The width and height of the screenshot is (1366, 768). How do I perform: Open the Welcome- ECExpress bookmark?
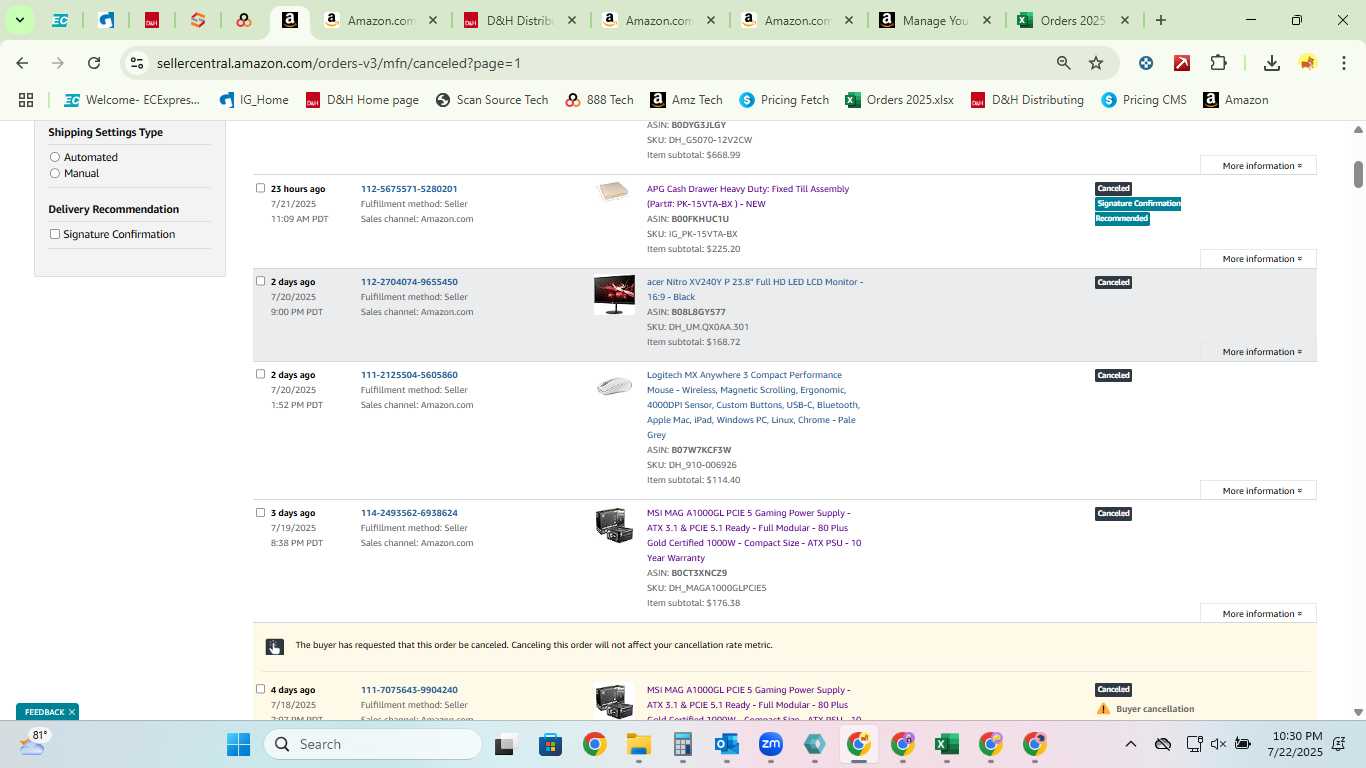pyautogui.click(x=132, y=100)
